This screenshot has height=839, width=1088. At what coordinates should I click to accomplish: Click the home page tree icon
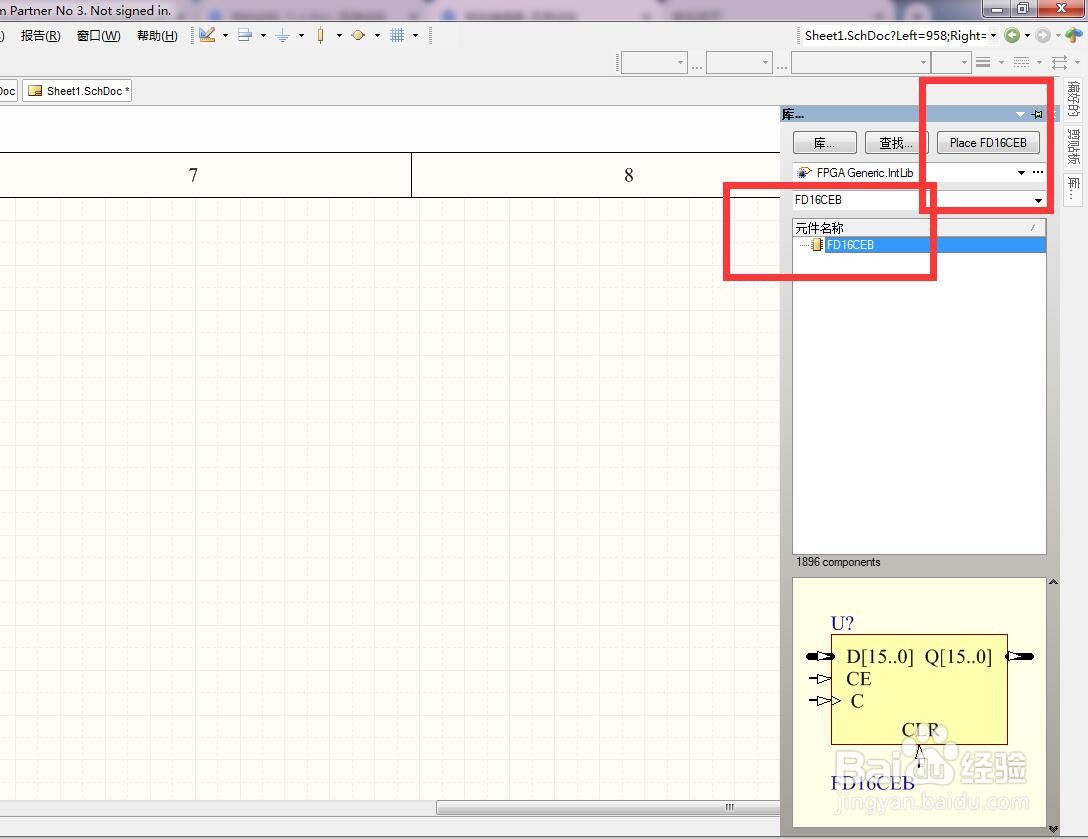(x=1074, y=35)
